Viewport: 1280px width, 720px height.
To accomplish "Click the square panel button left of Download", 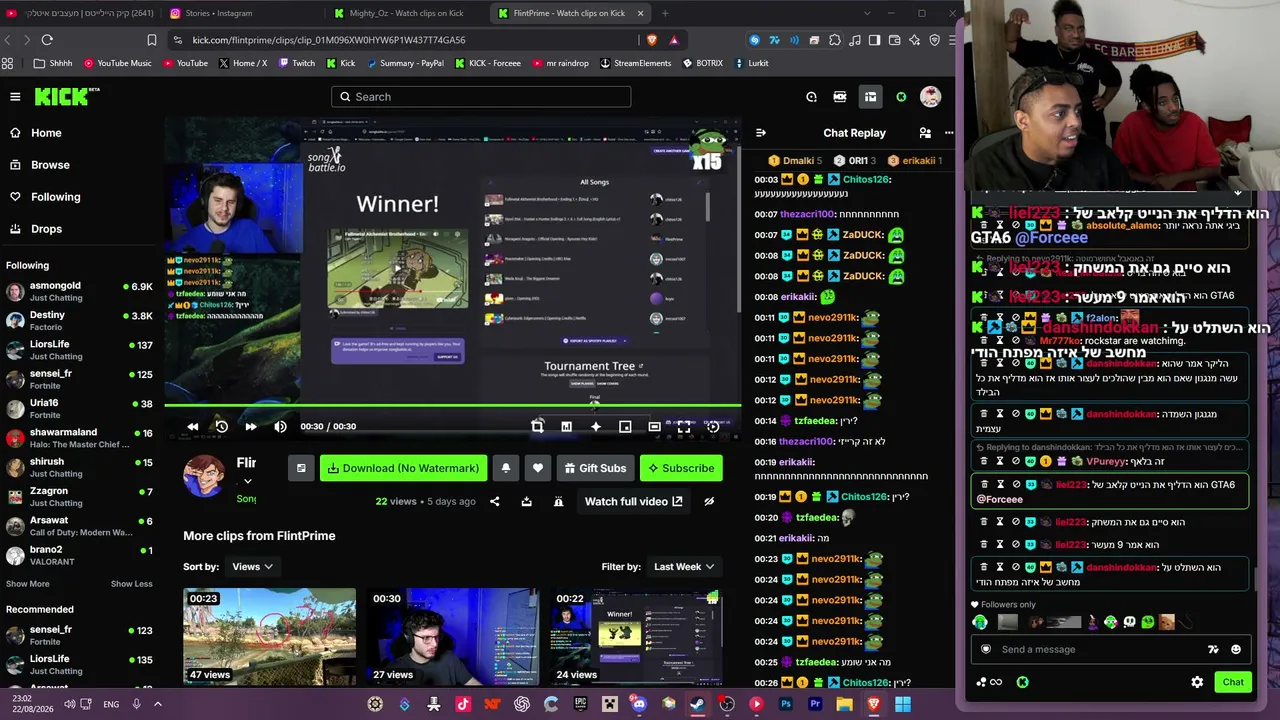I will pos(301,468).
